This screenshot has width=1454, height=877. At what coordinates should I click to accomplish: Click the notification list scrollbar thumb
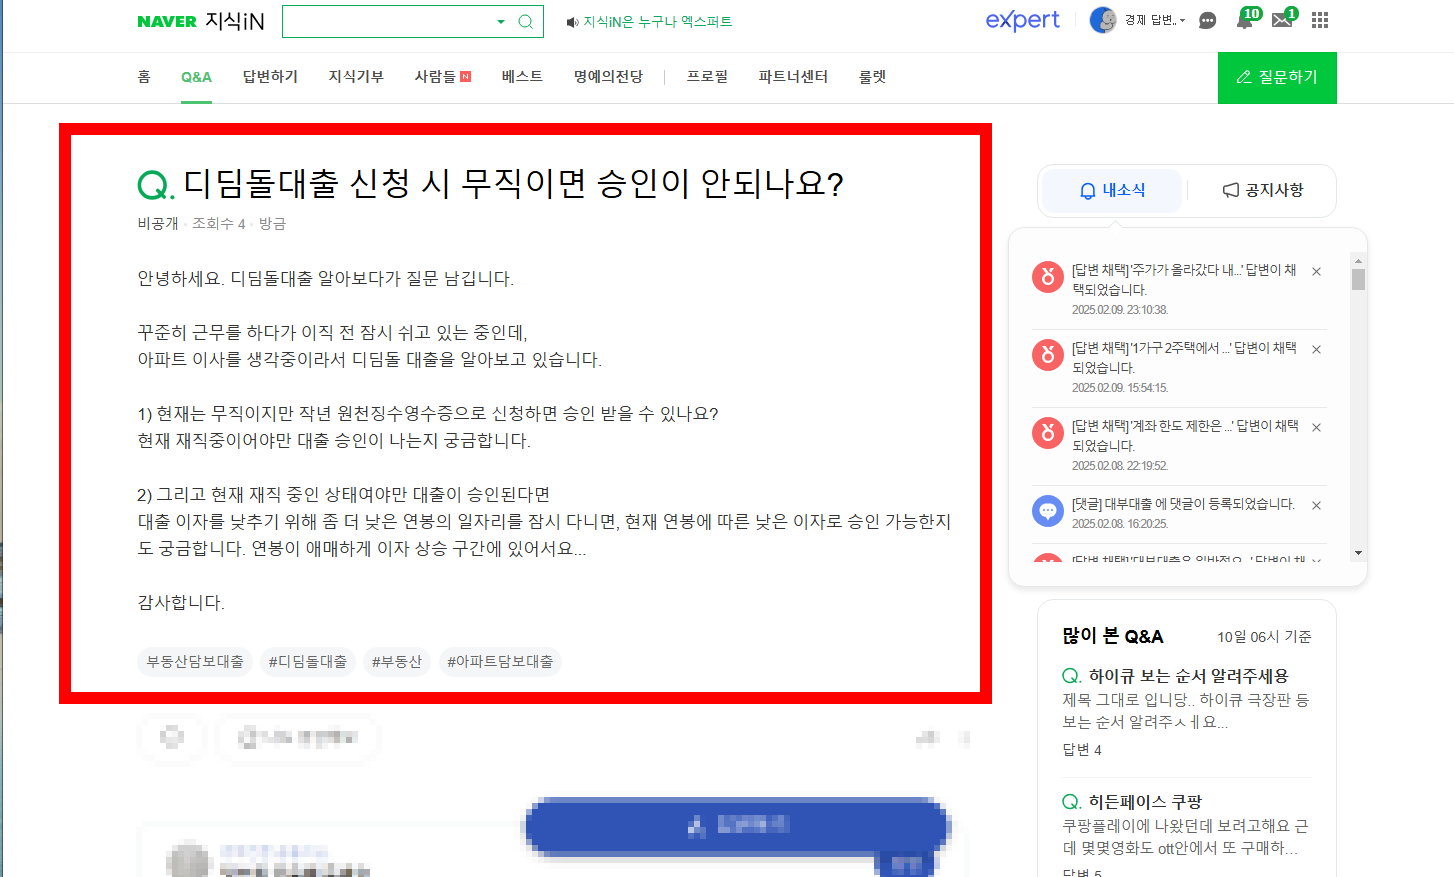click(1358, 279)
